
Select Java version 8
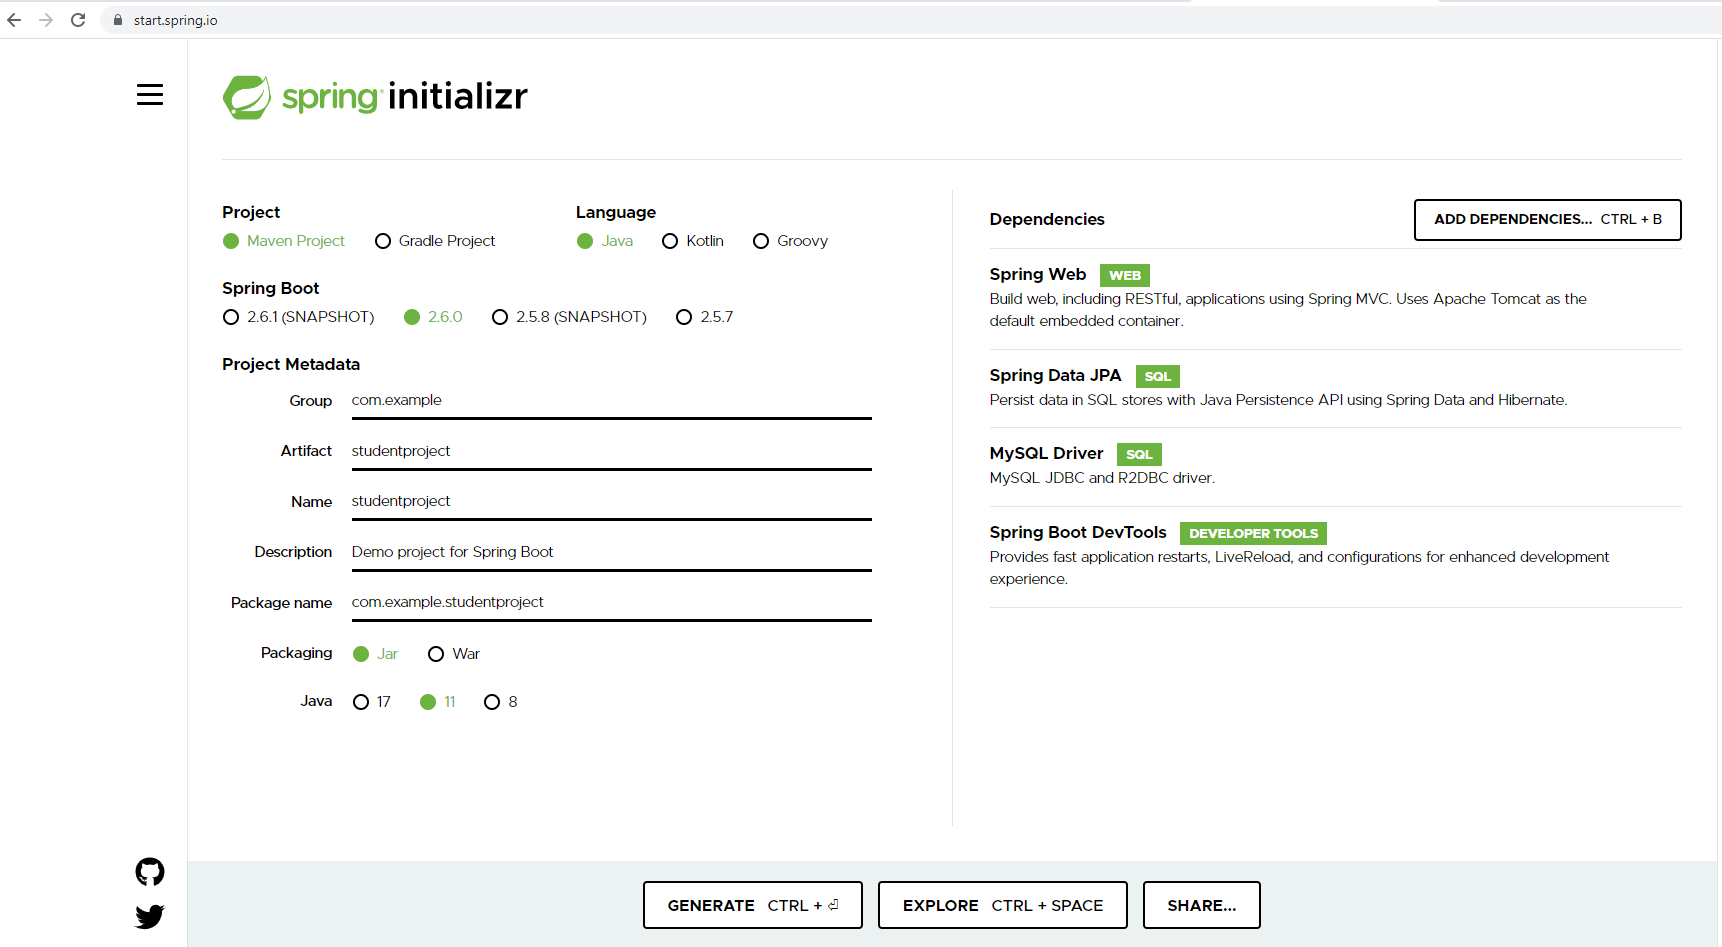tap(501, 702)
